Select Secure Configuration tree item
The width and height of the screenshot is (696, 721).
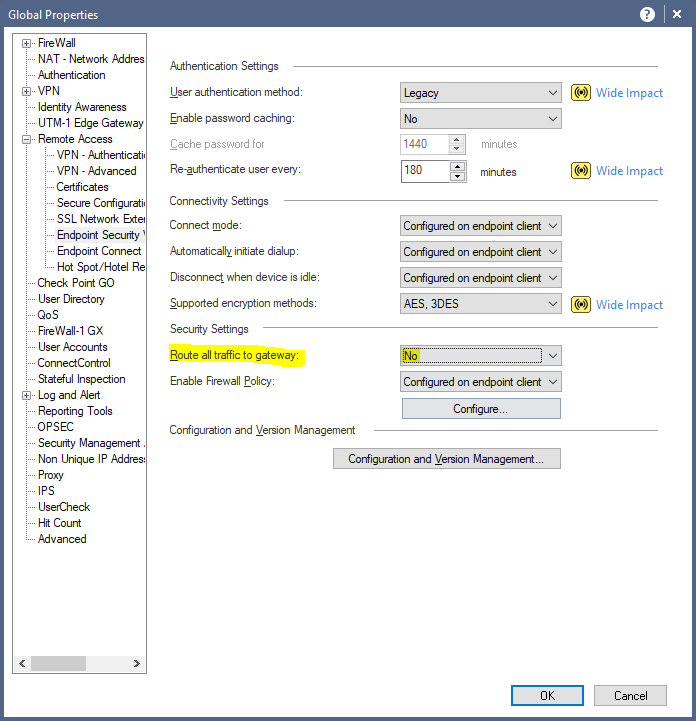(101, 203)
